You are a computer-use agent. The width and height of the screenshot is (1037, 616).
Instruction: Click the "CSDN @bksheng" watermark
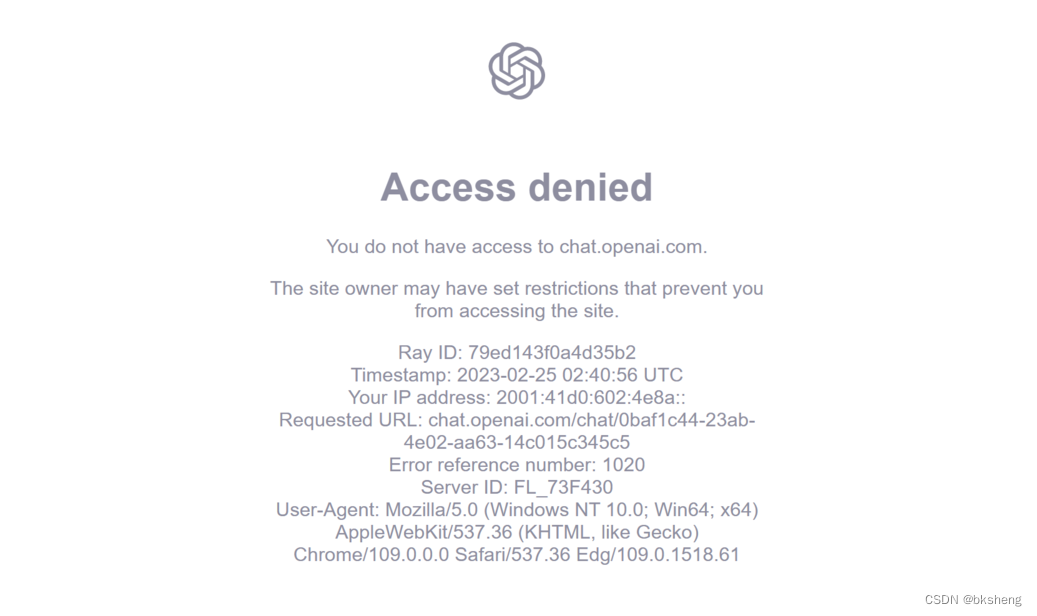coord(973,600)
